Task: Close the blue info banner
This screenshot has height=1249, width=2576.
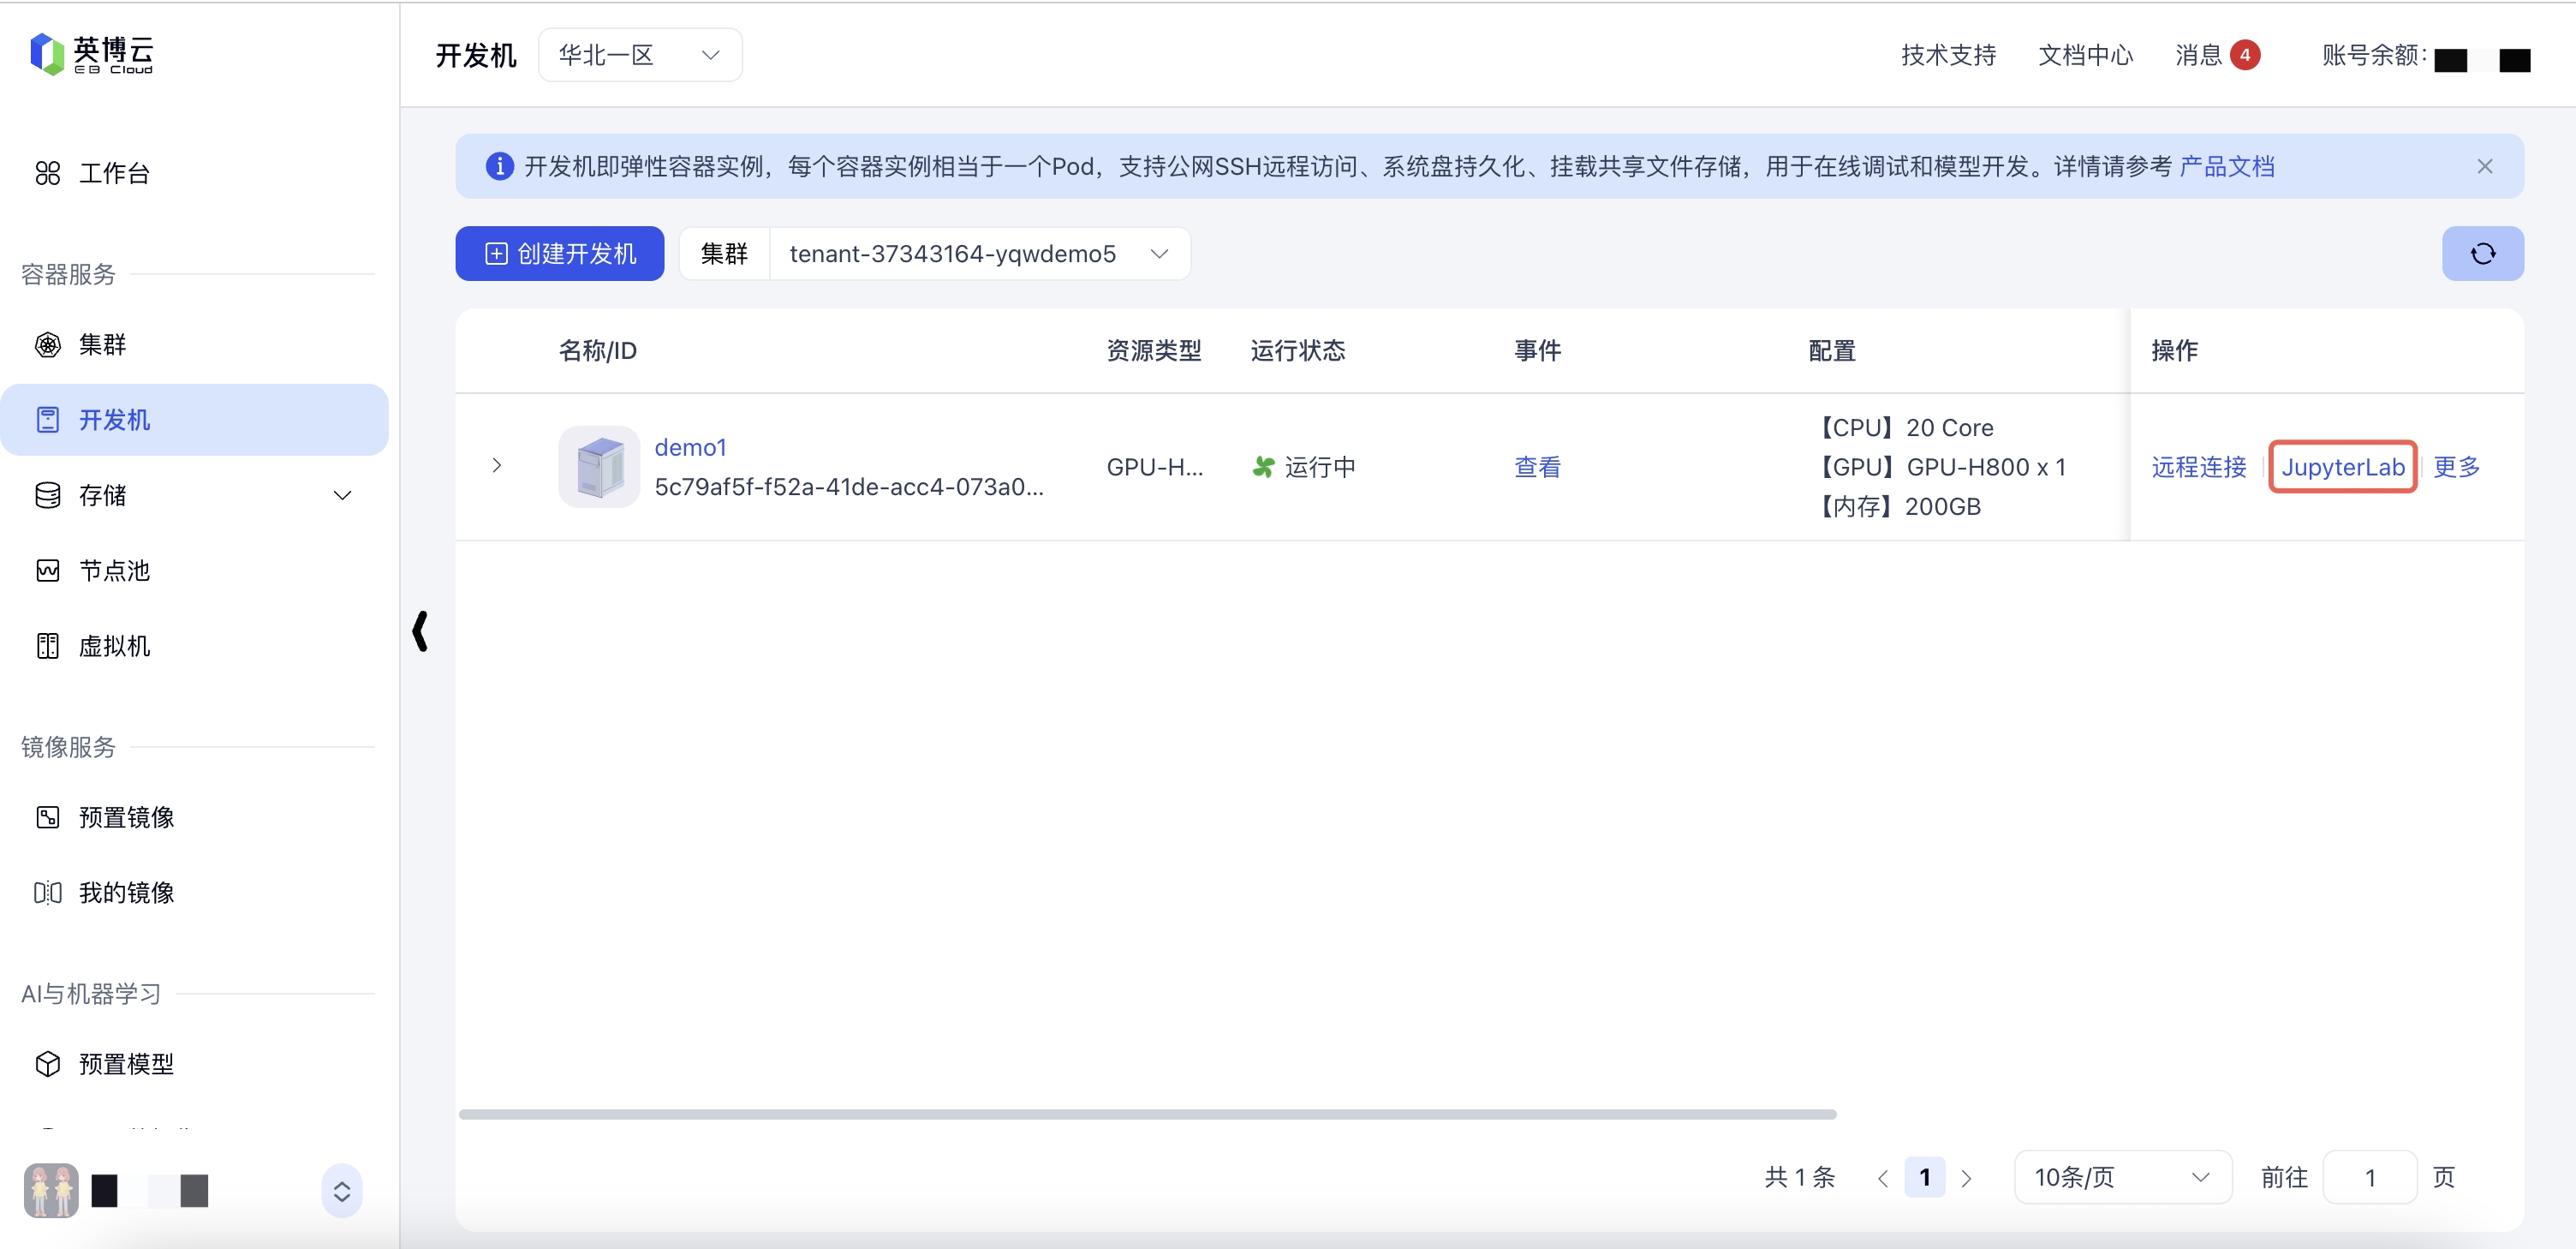Action: [2484, 167]
